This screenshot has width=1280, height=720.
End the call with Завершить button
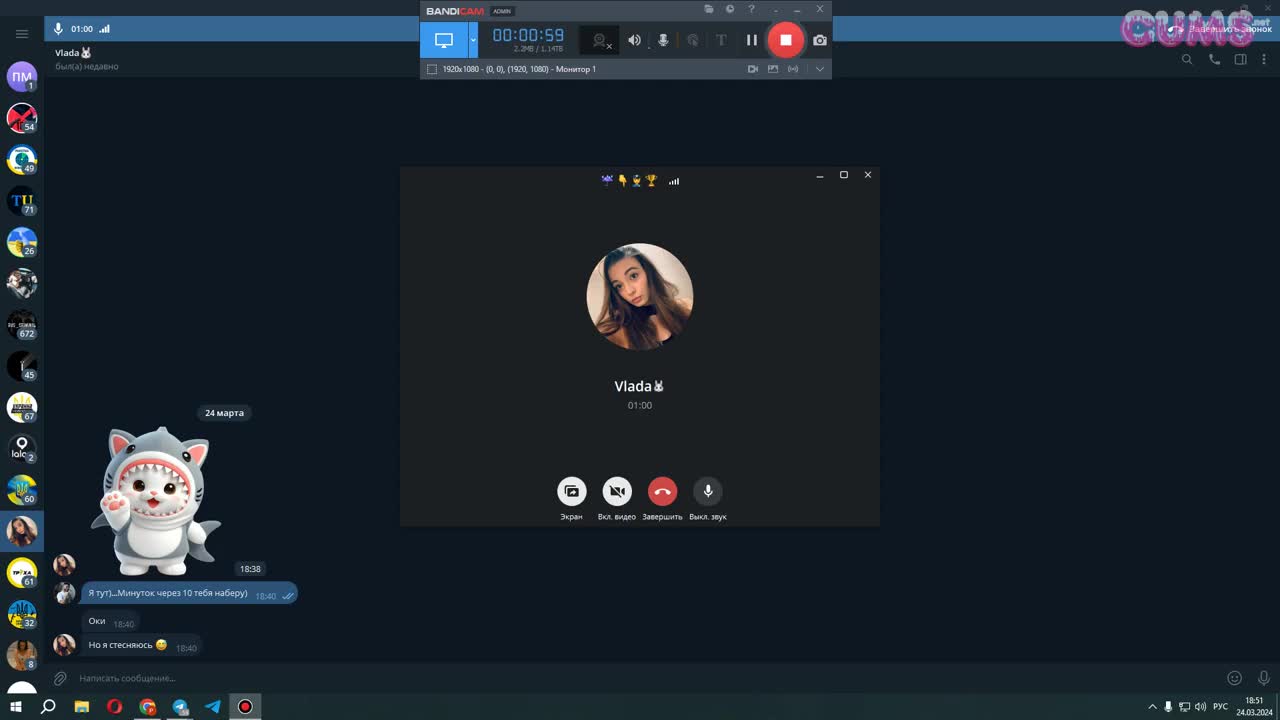coord(662,491)
